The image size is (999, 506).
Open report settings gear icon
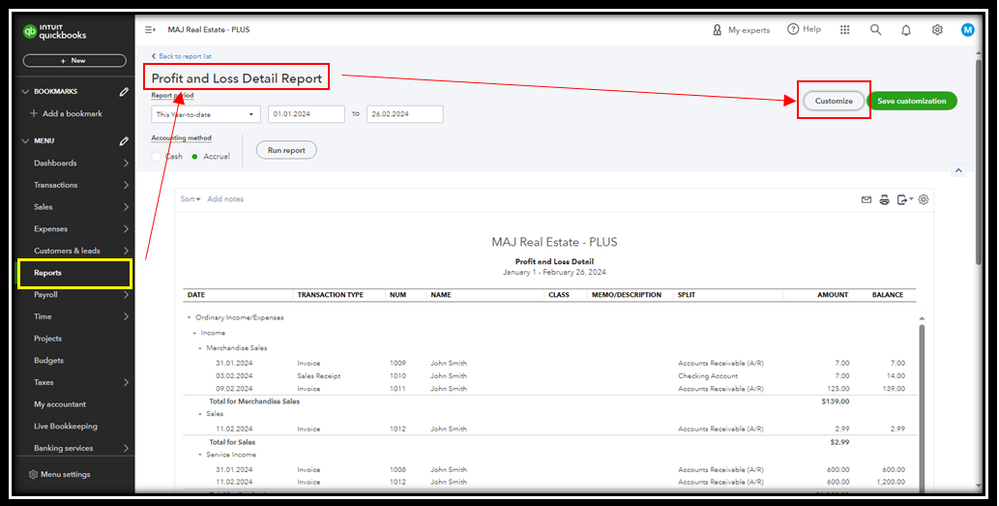pyautogui.click(x=923, y=199)
